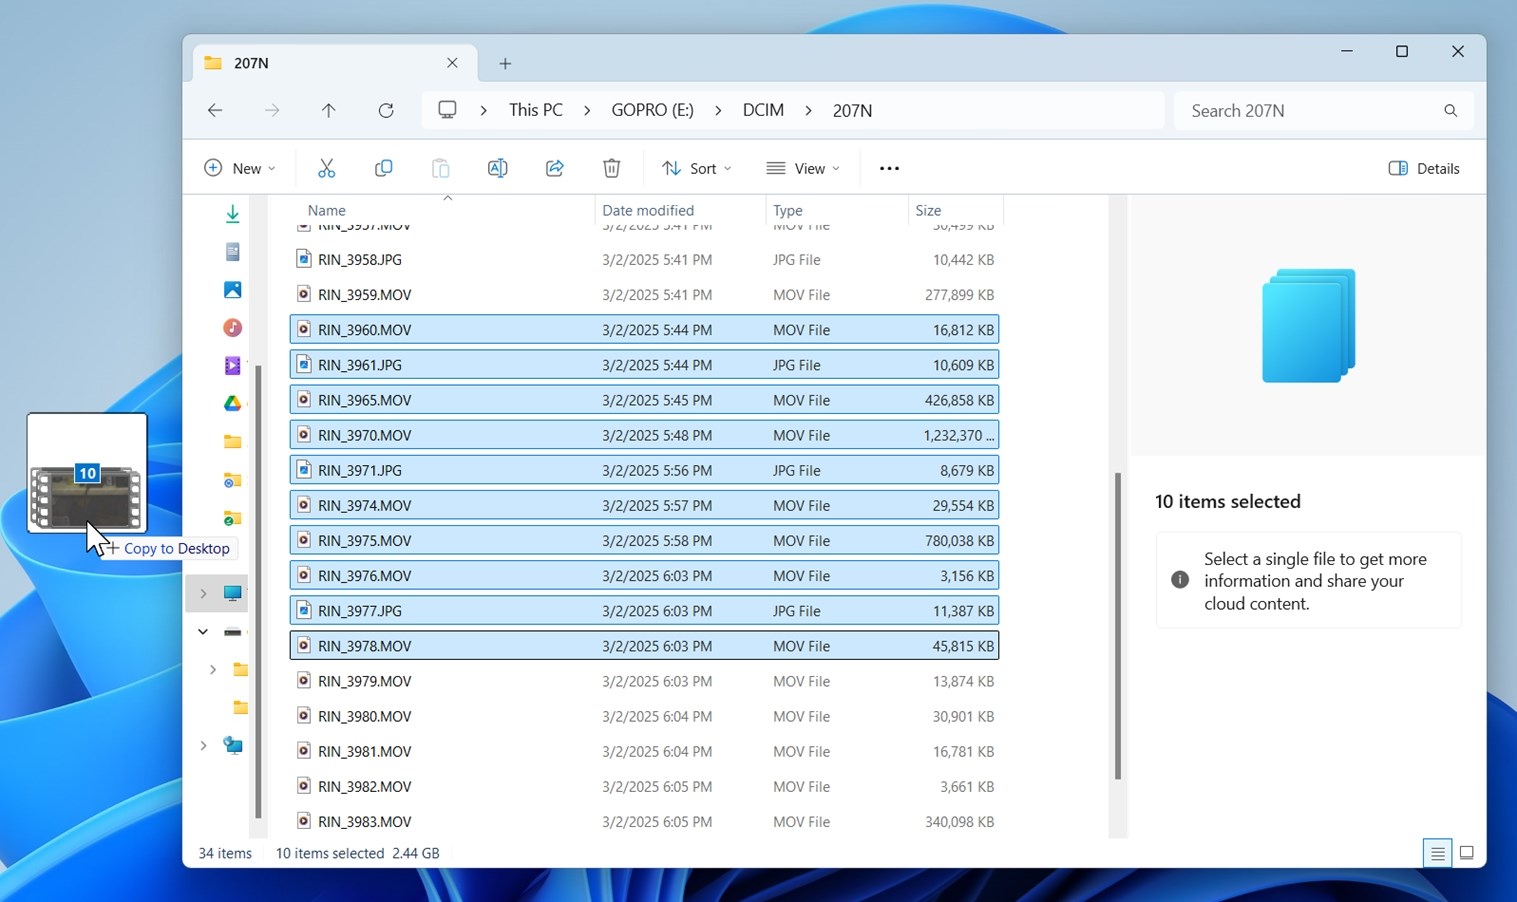1517x902 pixels.
Task: Select file RIN_3982.MOV
Action: click(x=644, y=786)
